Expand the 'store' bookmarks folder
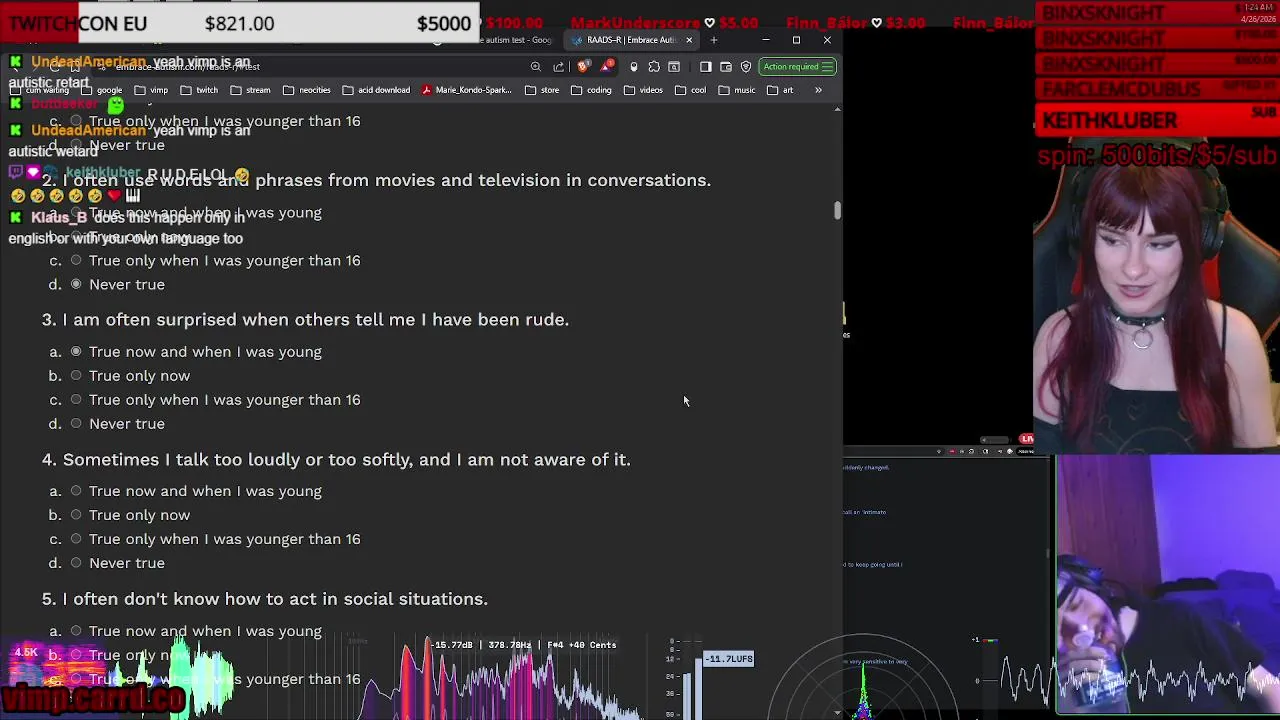 click(542, 90)
